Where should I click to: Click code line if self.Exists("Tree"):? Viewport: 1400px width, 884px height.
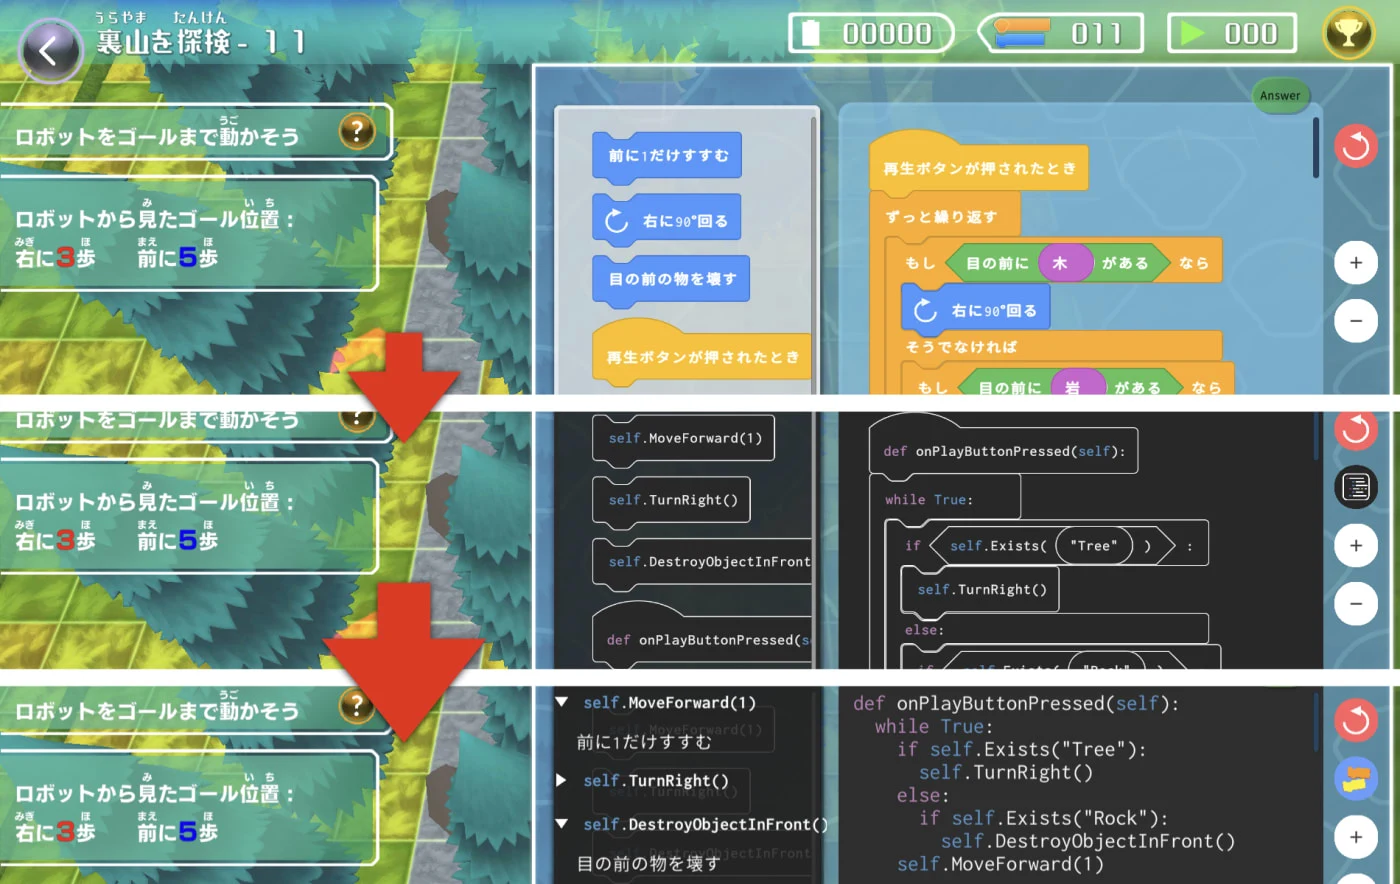coord(1021,749)
